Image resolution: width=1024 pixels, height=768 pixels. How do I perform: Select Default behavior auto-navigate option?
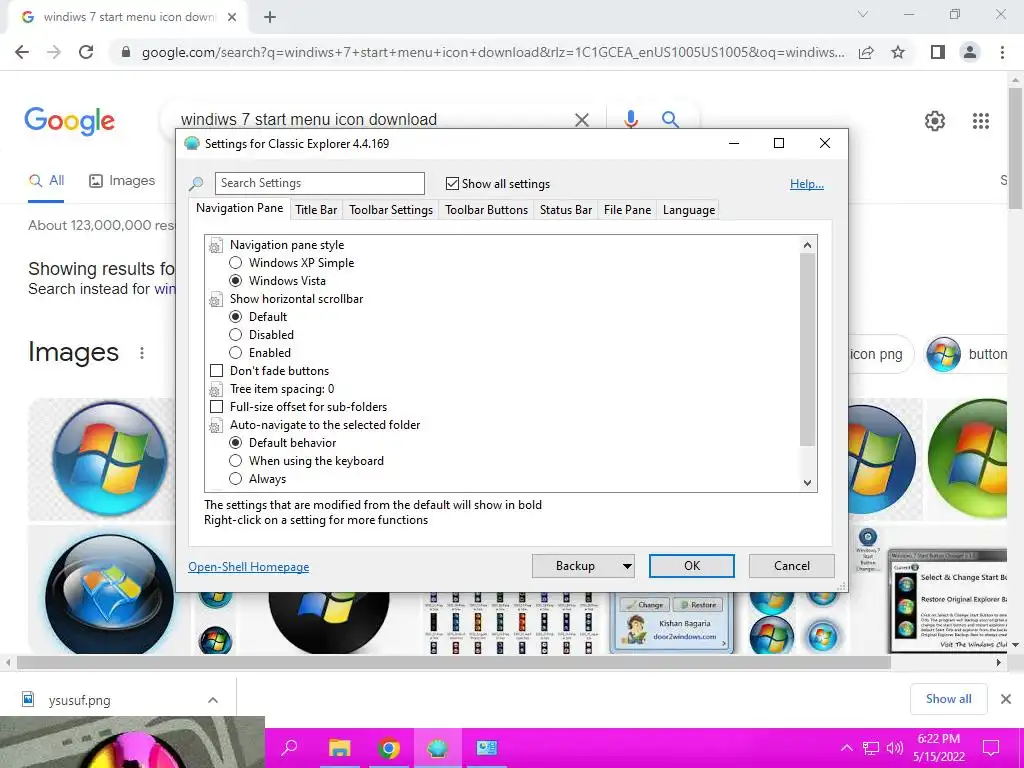[236, 443]
